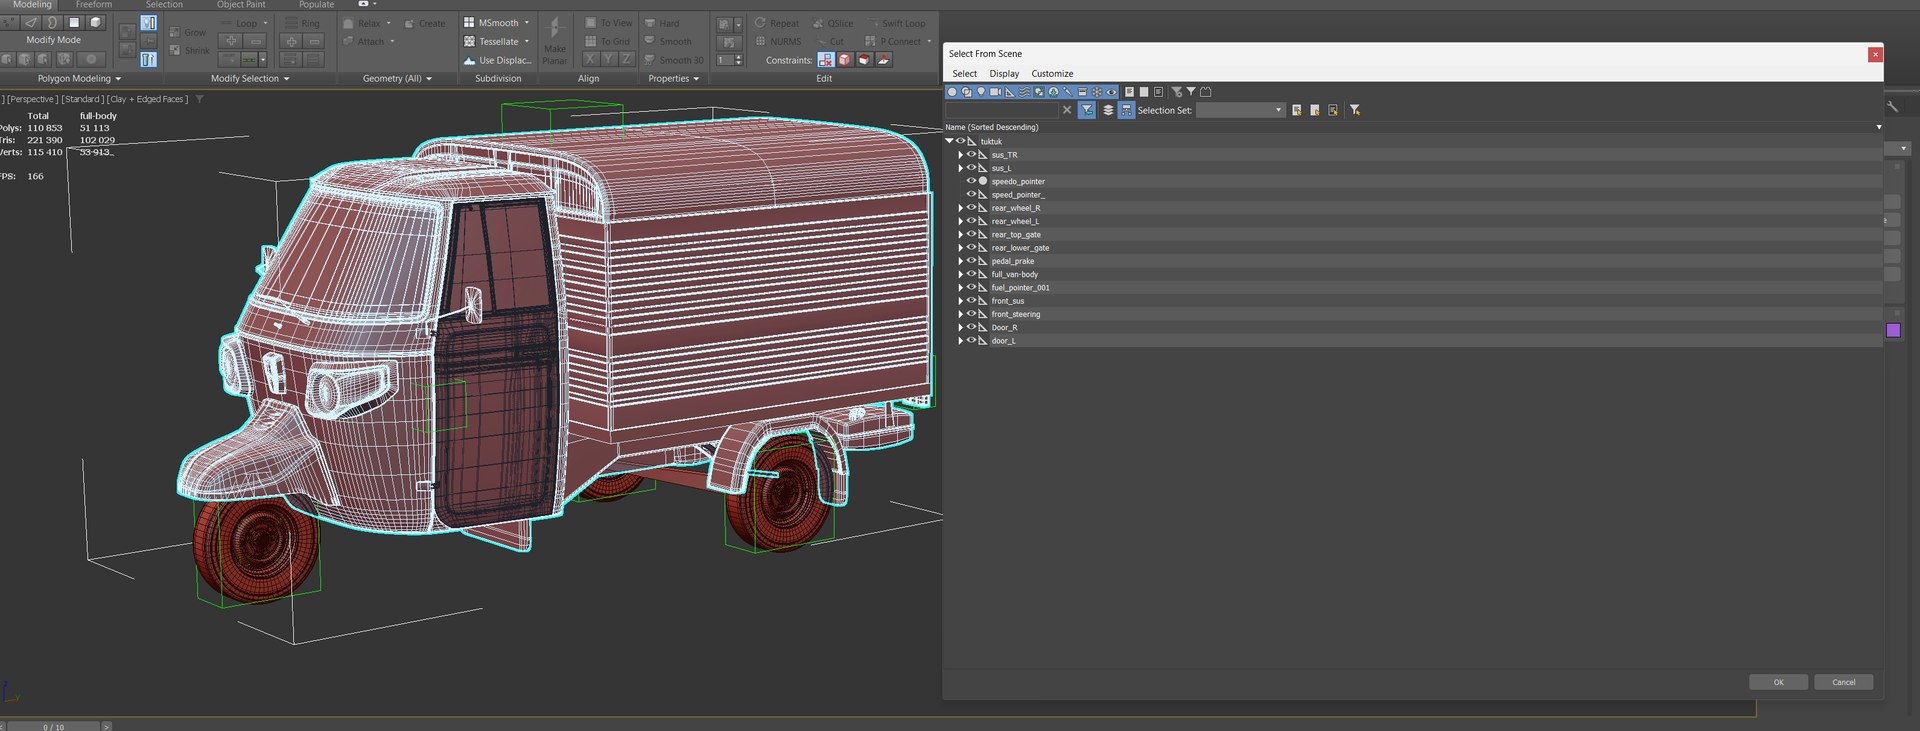Hide the full_van-body object

click(x=971, y=274)
